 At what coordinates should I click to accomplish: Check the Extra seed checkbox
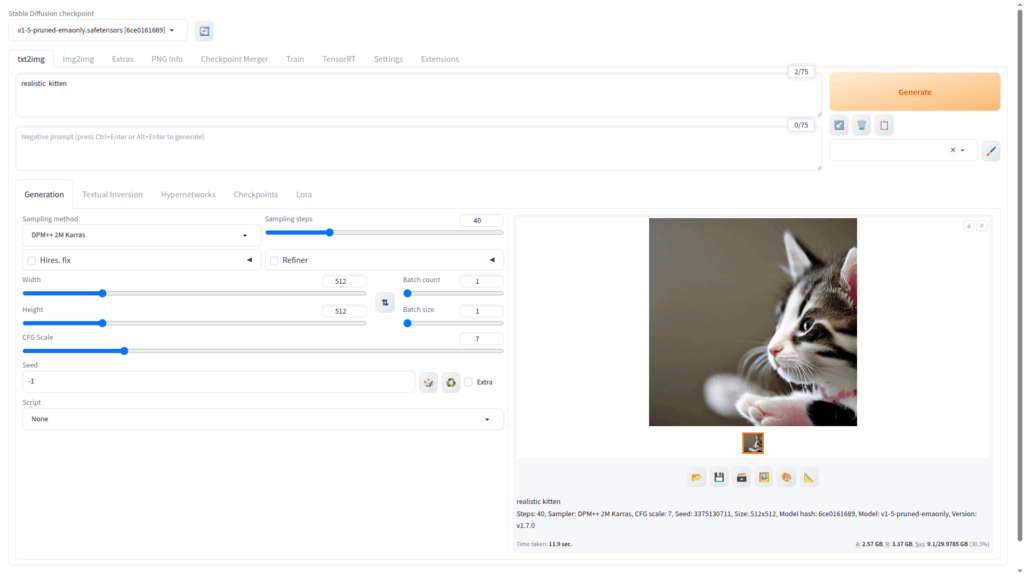[x=468, y=382]
